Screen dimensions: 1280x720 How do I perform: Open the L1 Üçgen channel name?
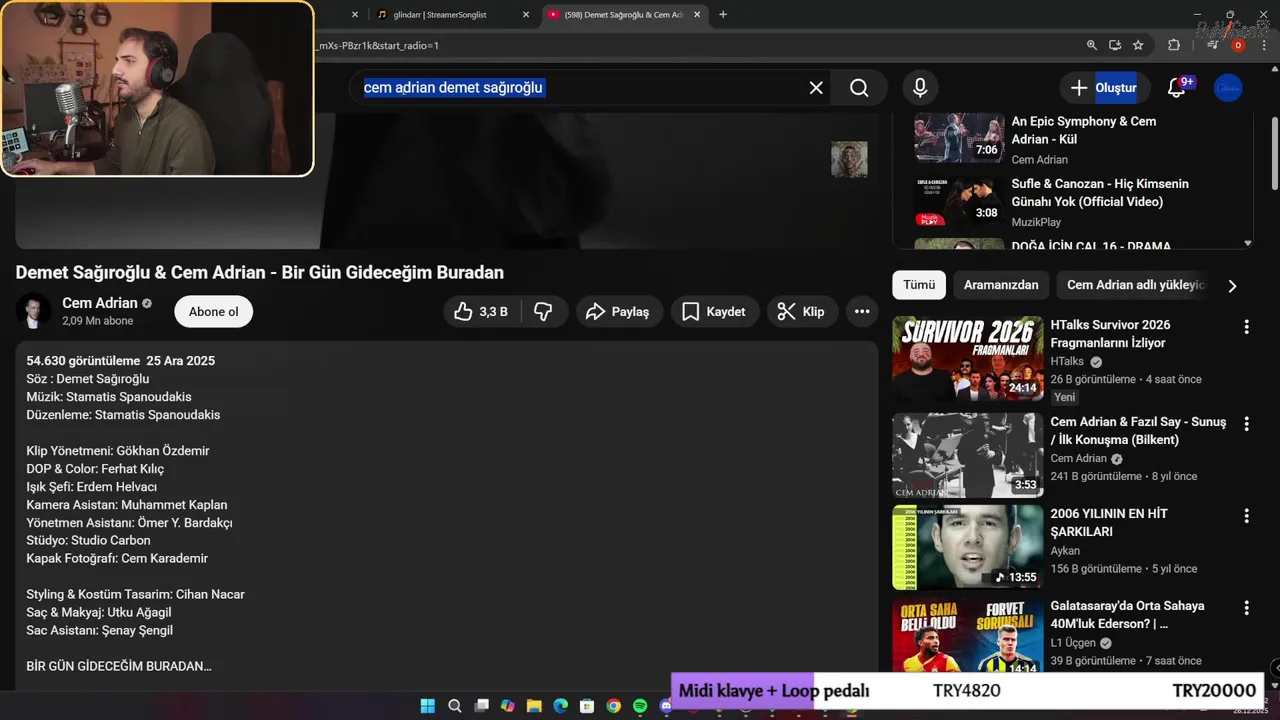tap(1072, 643)
